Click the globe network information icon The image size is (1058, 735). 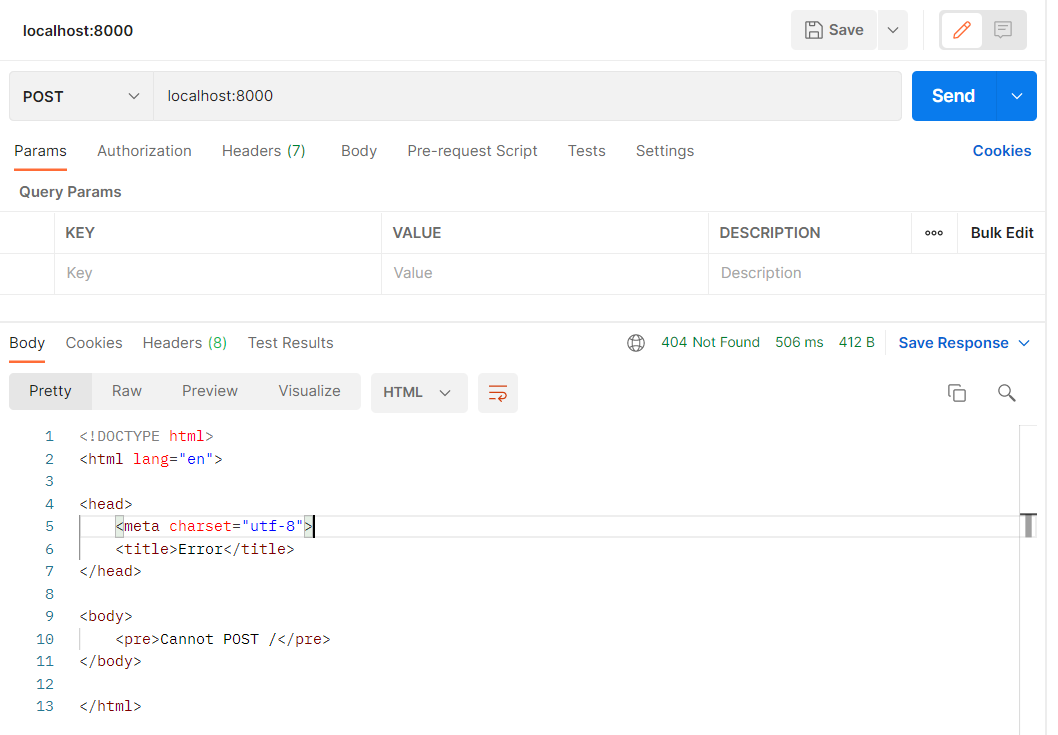pyautogui.click(x=636, y=343)
